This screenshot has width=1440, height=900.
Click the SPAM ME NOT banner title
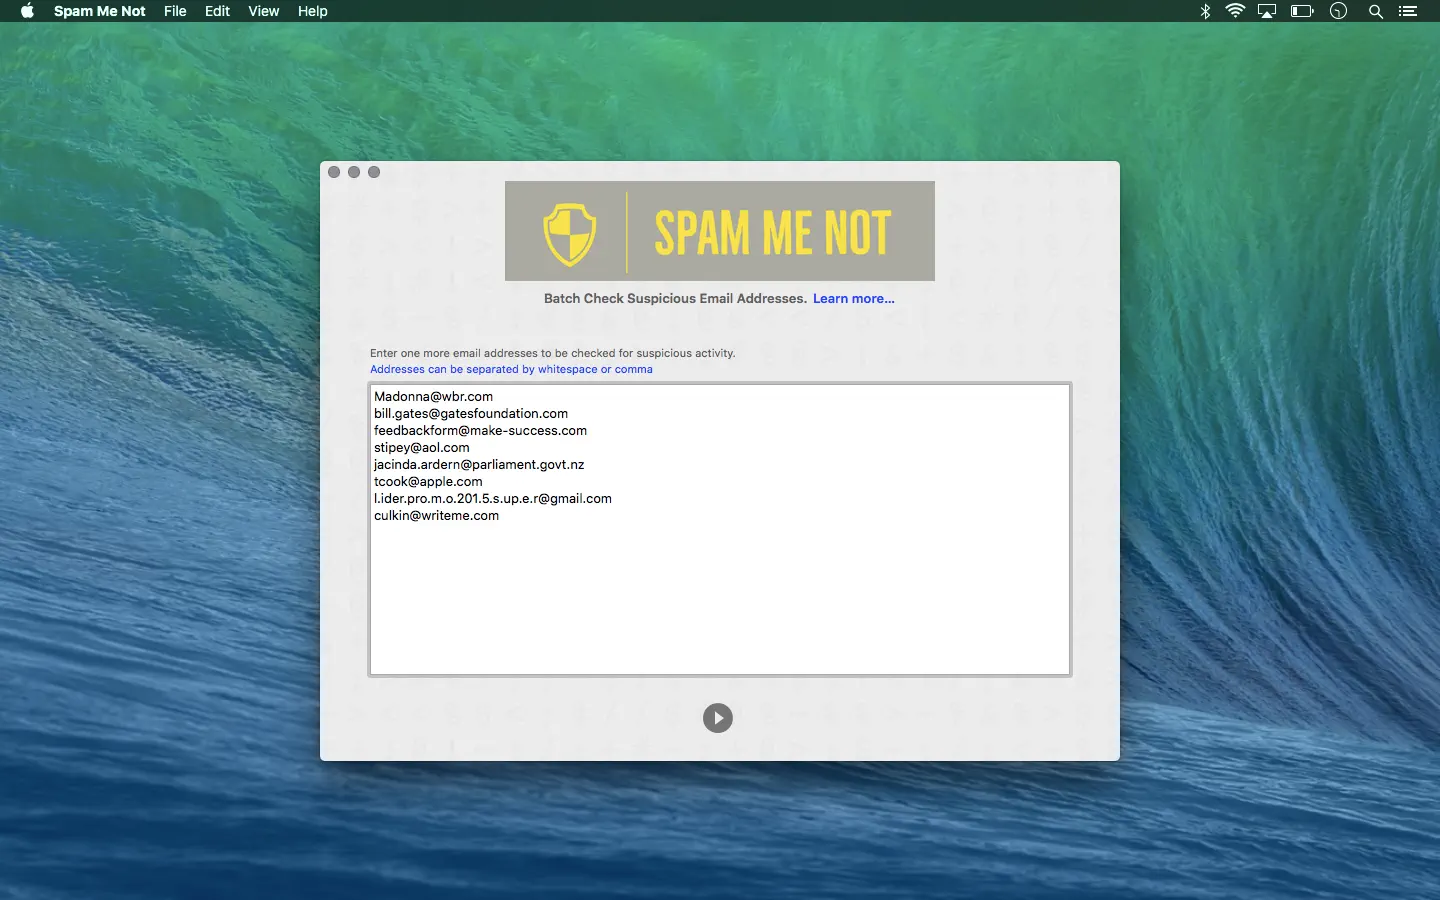773,233
